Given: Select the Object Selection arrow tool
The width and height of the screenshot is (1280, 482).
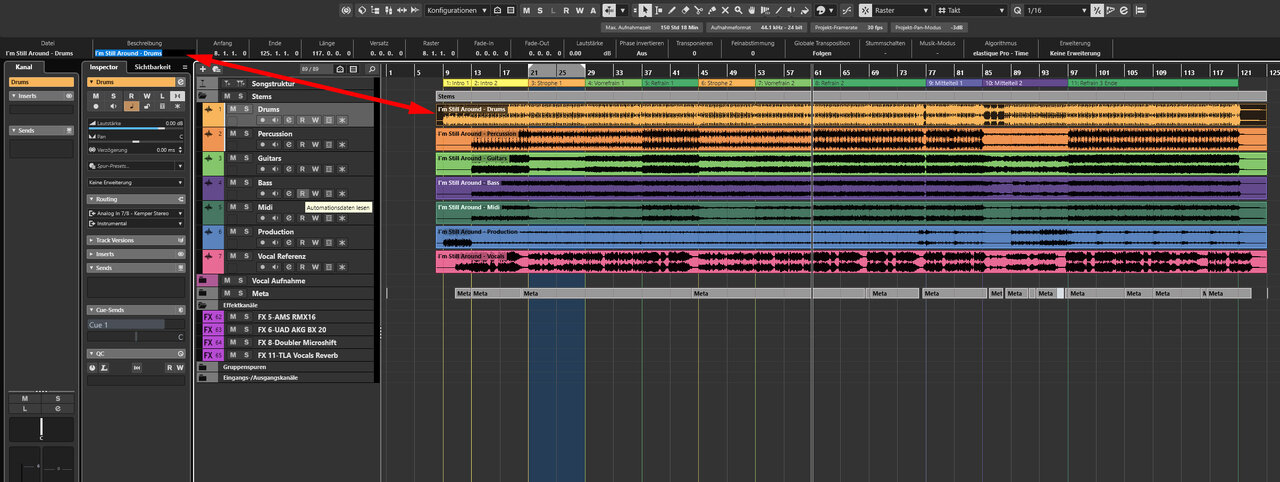Looking at the screenshot, I should 645,10.
